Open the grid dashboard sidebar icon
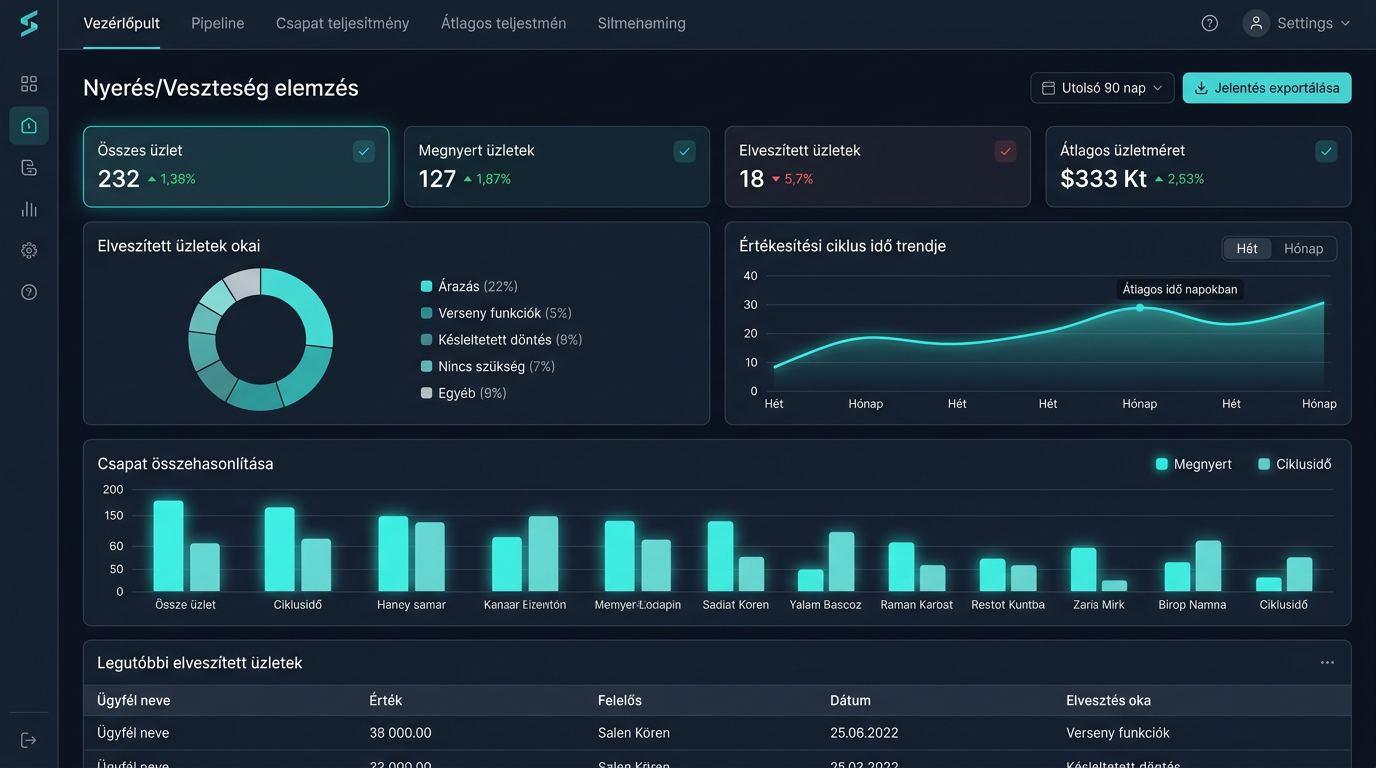 [x=29, y=84]
